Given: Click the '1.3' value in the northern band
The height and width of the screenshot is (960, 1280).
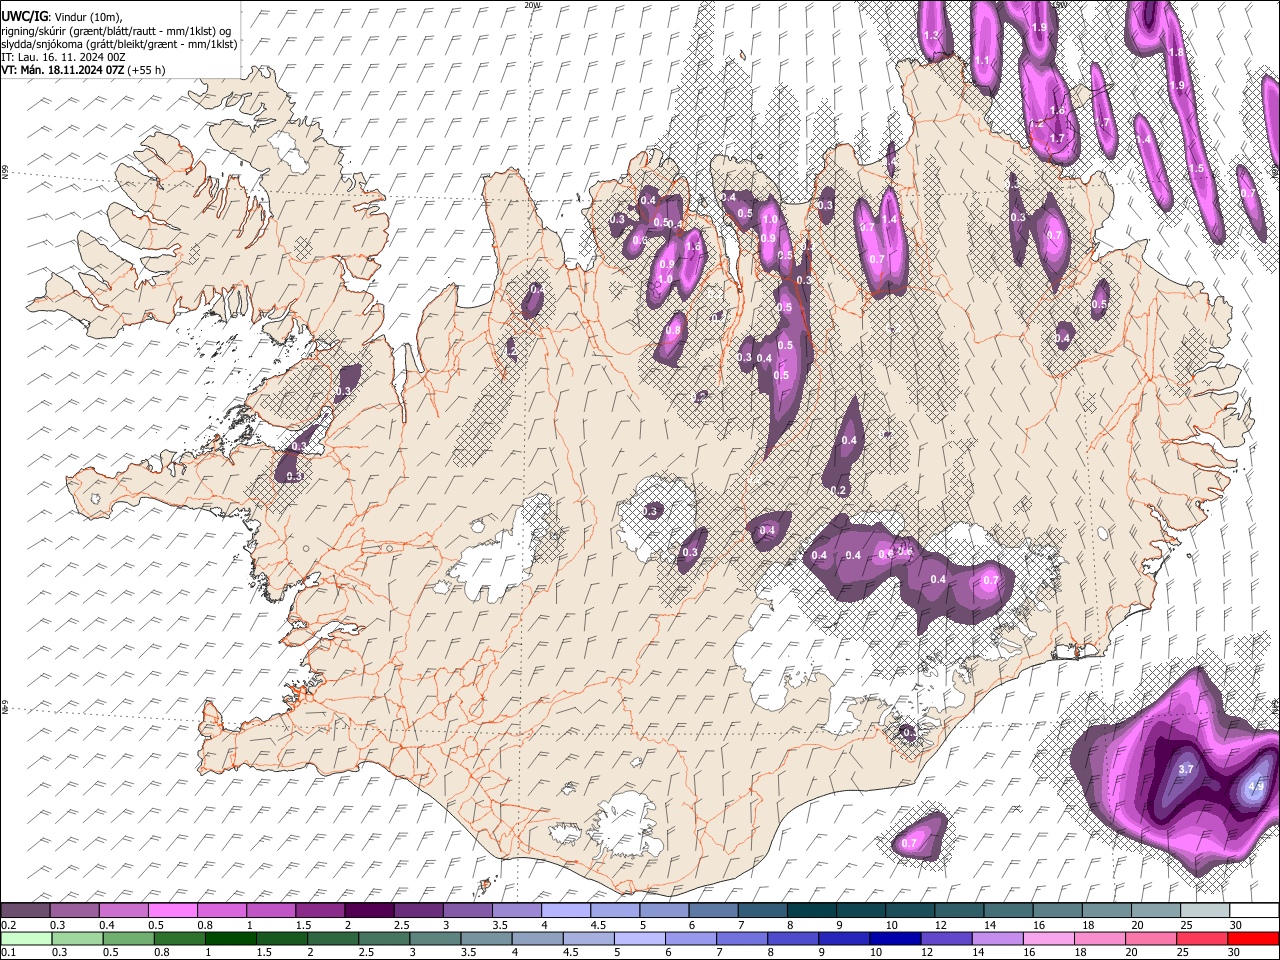Looking at the screenshot, I should (x=932, y=35).
